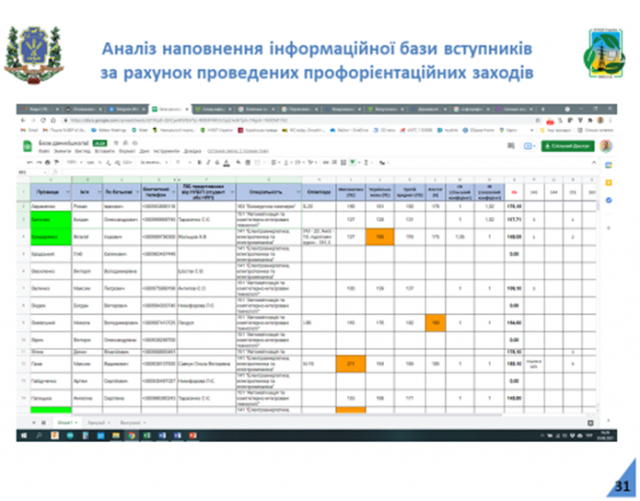Click the Google account avatar
Viewport: 640px width, 501px height.
pos(605,146)
